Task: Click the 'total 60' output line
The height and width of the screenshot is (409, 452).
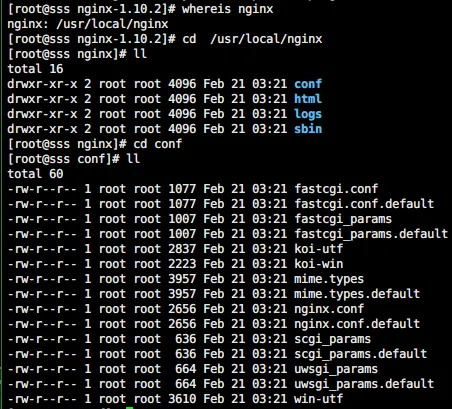Action: point(35,174)
